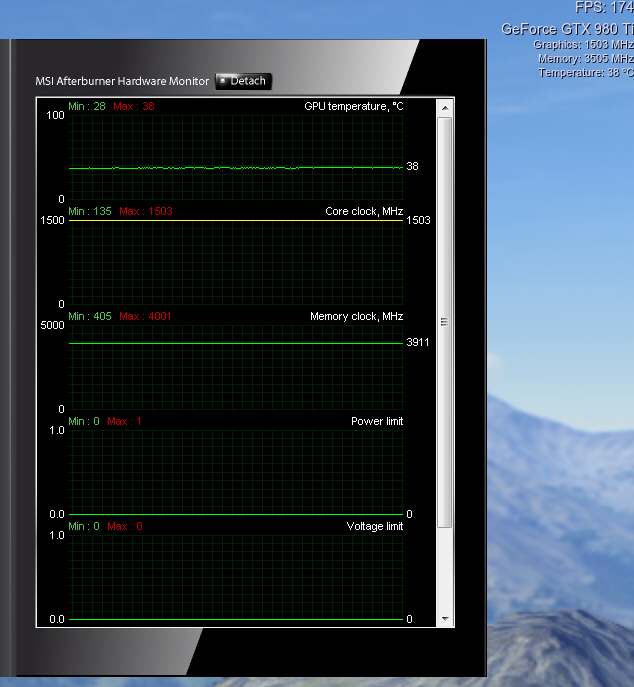Click the Detach button
Image resolution: width=634 pixels, height=687 pixels.
[244, 81]
